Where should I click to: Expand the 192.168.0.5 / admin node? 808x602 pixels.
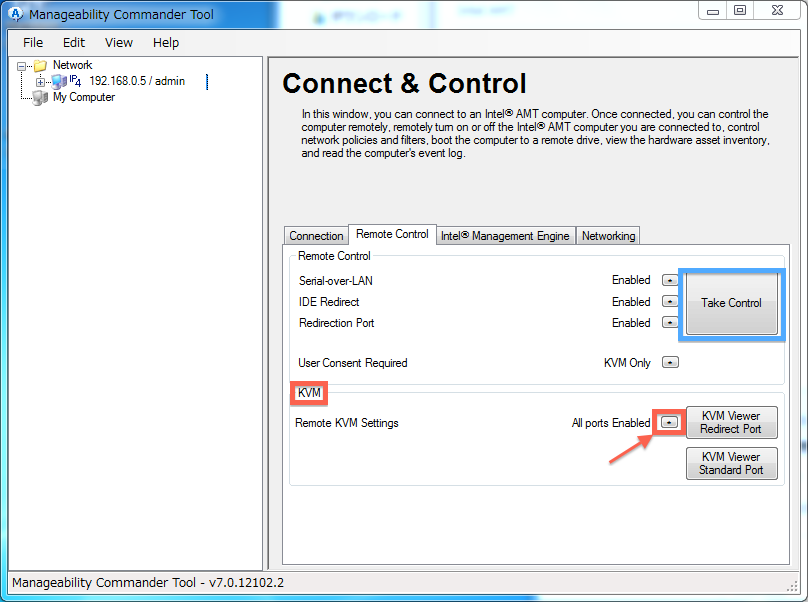pos(40,82)
